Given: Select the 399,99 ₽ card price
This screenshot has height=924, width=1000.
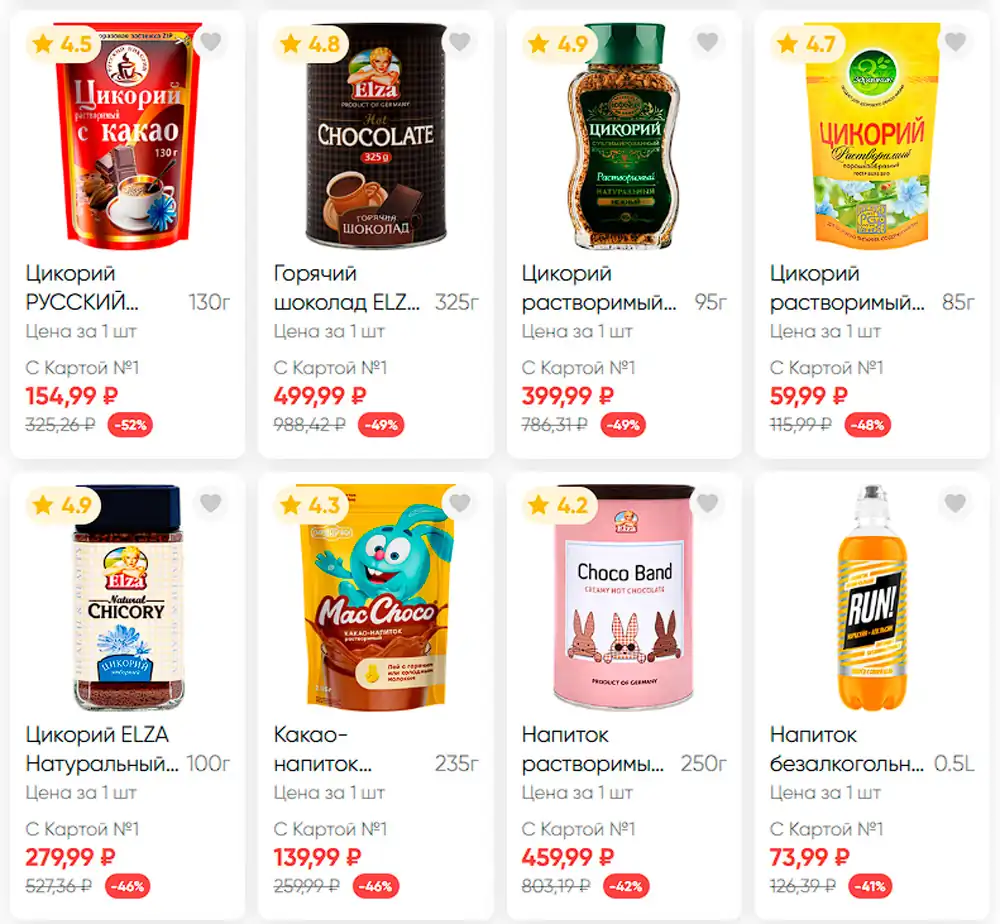Looking at the screenshot, I should click(x=568, y=396).
